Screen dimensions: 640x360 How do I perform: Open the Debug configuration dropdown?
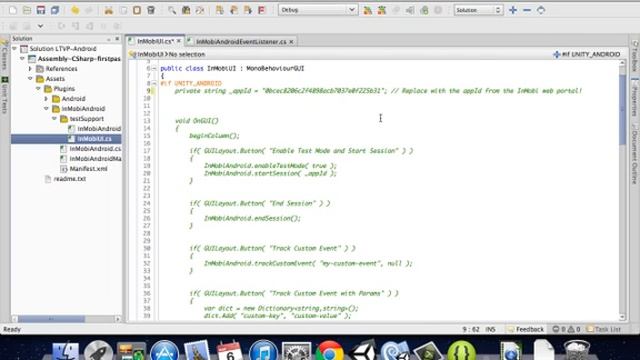click(x=318, y=10)
